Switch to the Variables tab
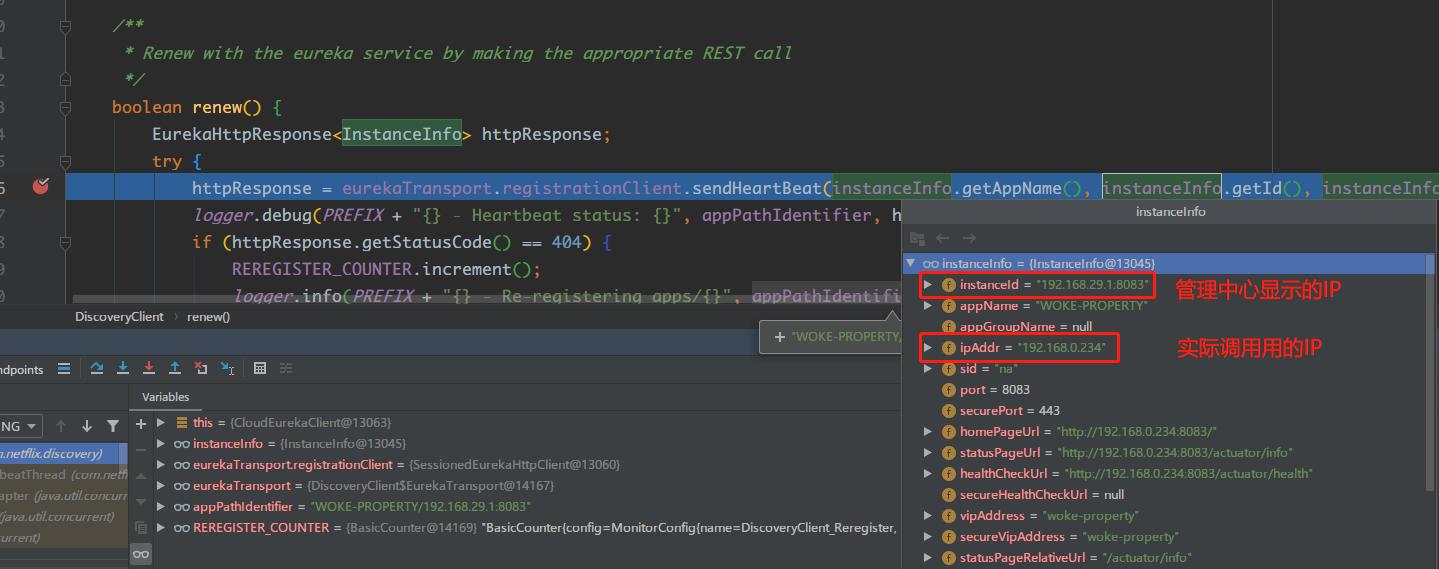Screen dimensions: 1439x569 [x=165, y=397]
